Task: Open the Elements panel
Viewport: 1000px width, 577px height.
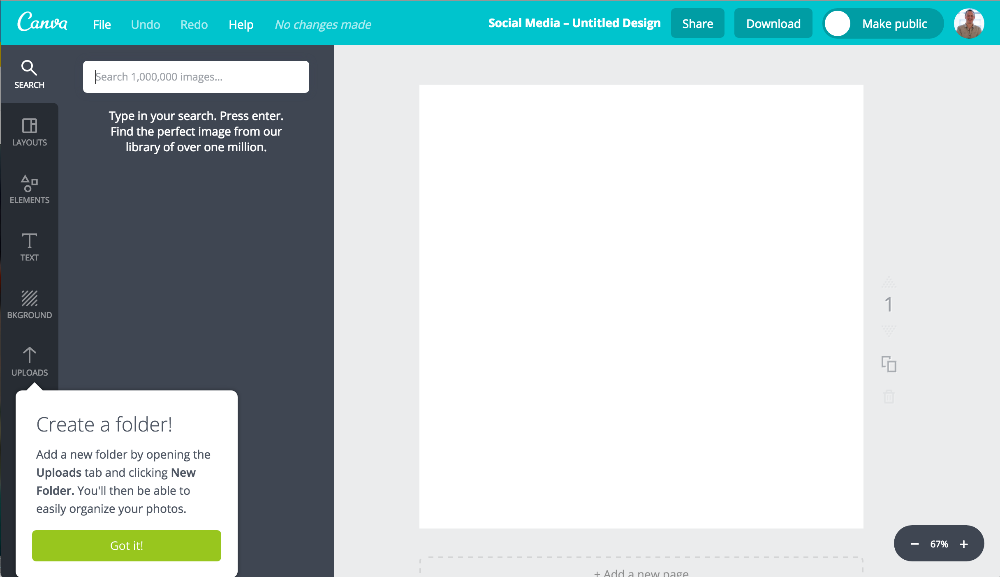Action: click(x=29, y=189)
